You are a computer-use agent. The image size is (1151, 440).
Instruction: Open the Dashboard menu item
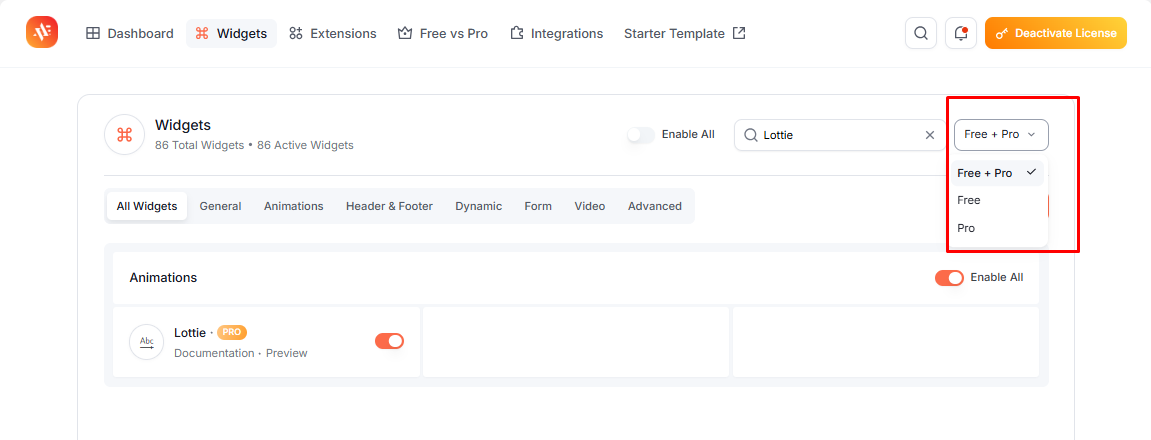(129, 34)
